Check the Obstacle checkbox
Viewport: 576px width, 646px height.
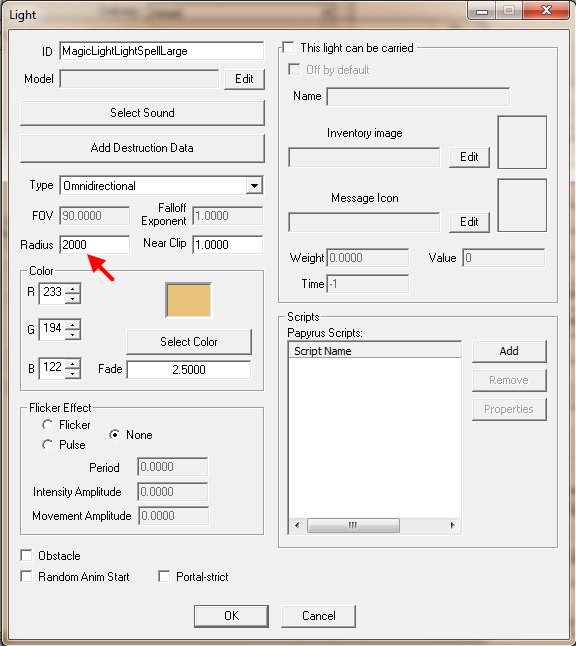click(x=26, y=555)
